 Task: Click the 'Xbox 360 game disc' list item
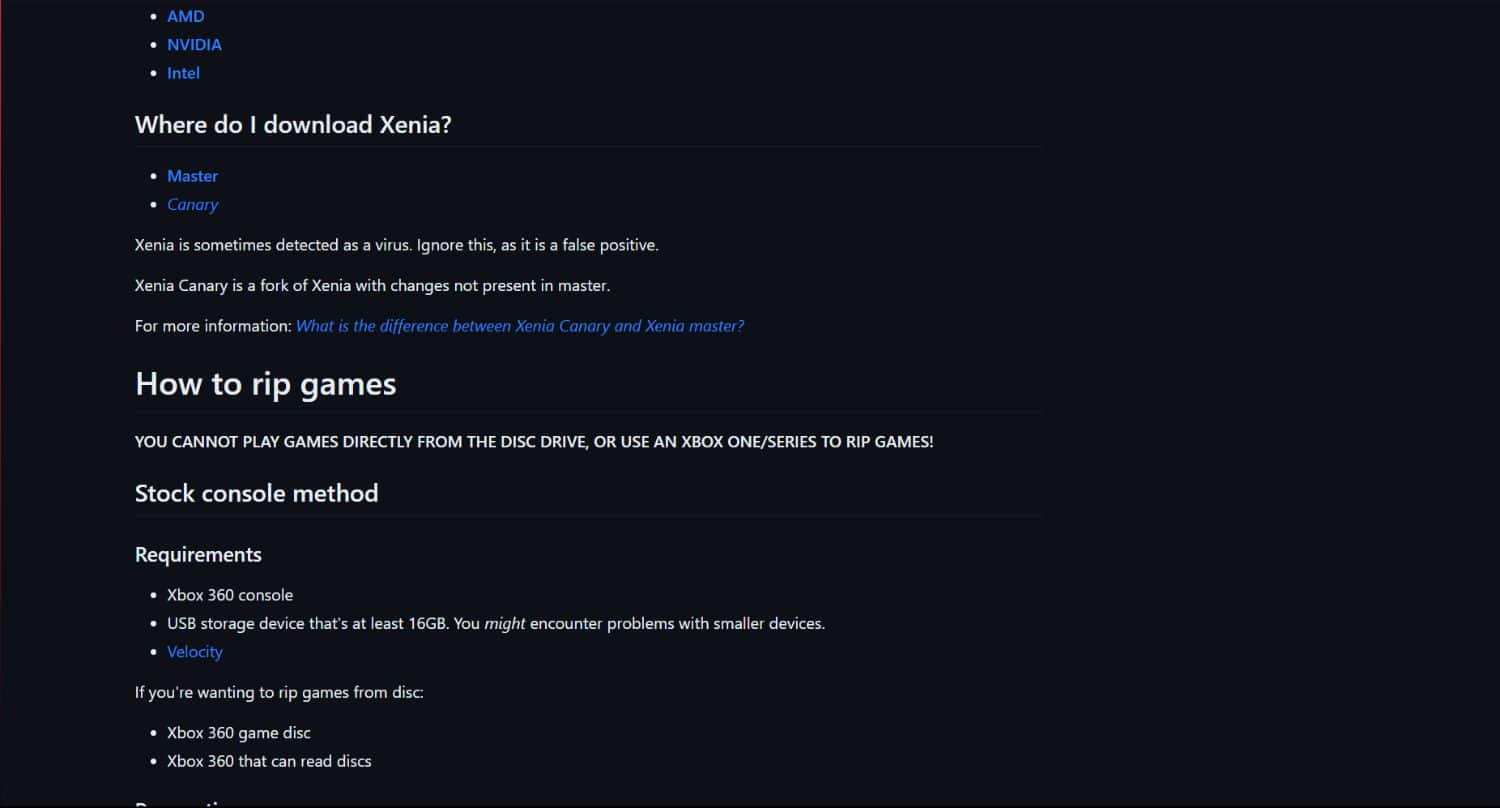239,733
